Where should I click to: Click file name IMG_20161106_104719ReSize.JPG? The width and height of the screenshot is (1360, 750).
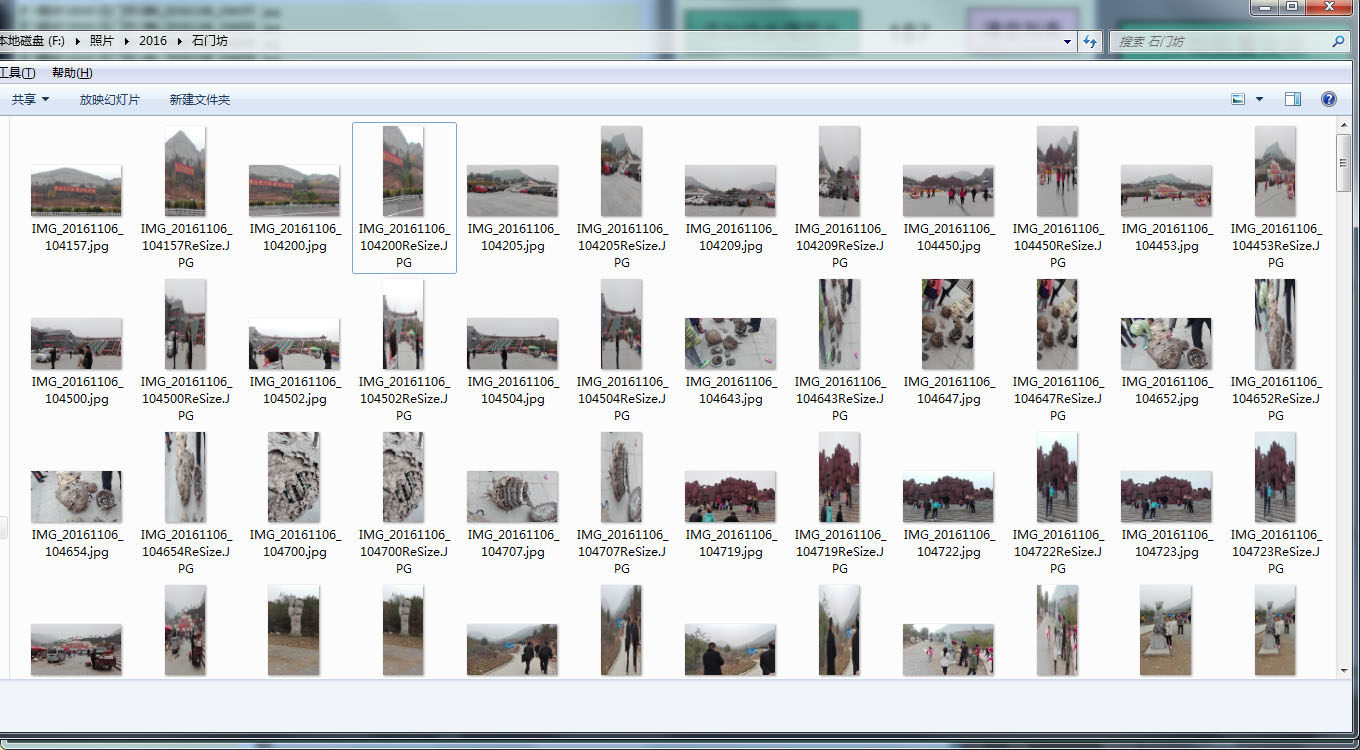tap(840, 551)
